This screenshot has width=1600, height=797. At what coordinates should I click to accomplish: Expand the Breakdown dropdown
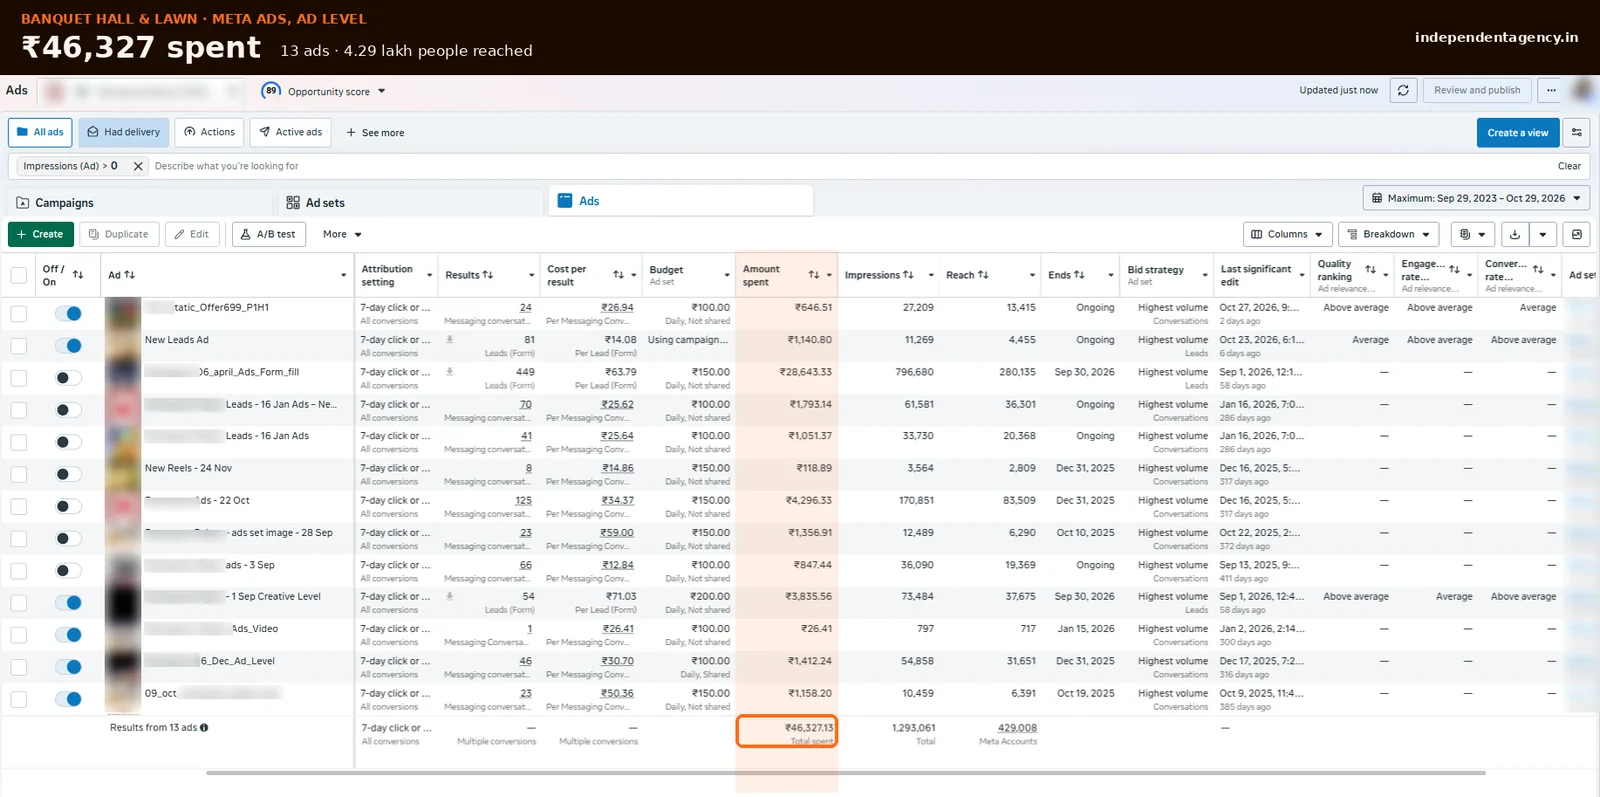pos(1388,234)
